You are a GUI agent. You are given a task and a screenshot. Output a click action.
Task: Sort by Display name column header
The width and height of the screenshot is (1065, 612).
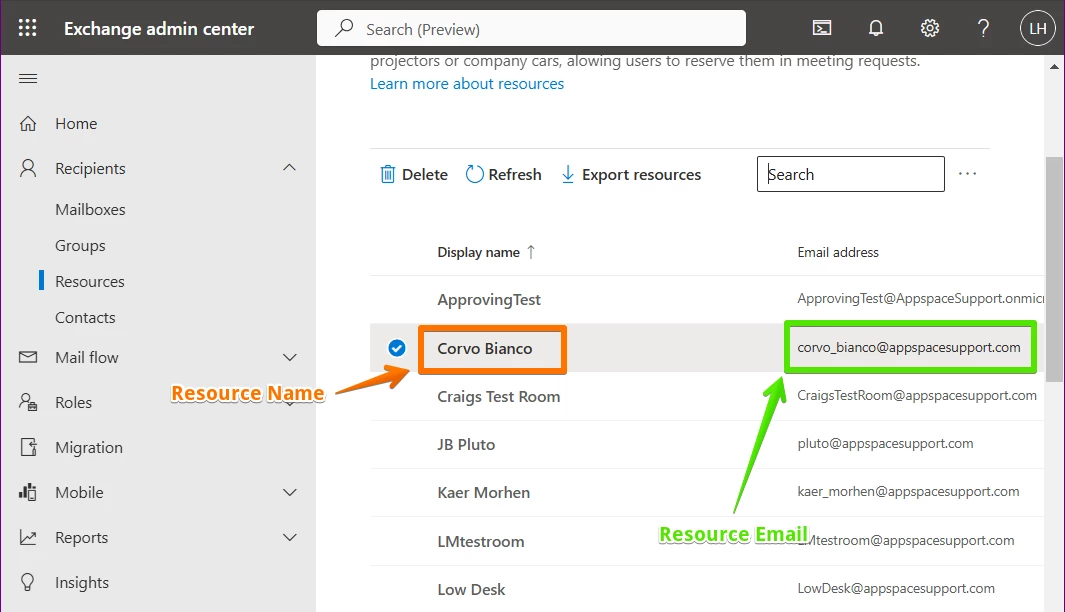(x=478, y=252)
